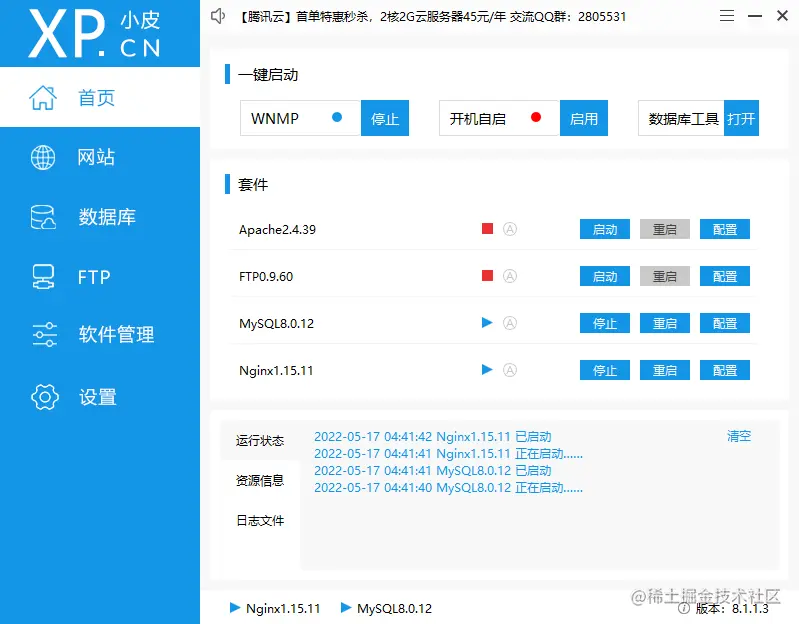Stop the WNMP one-click service
The height and width of the screenshot is (624, 799).
(385, 118)
